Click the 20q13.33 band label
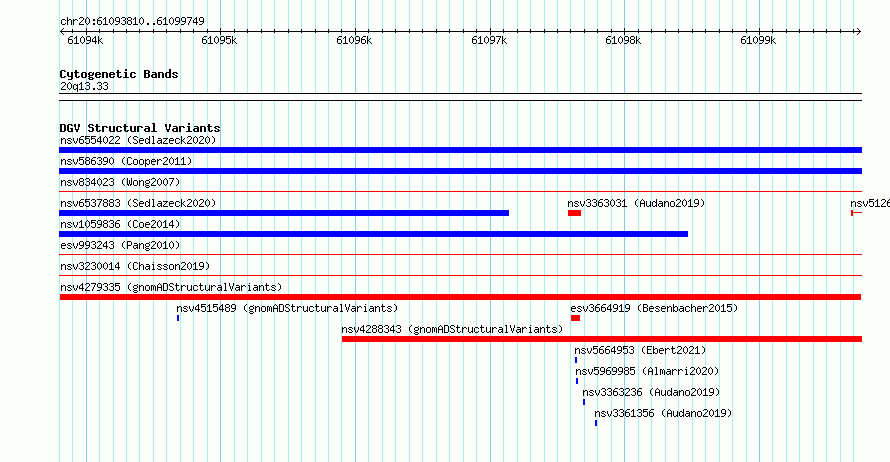 tap(84, 86)
